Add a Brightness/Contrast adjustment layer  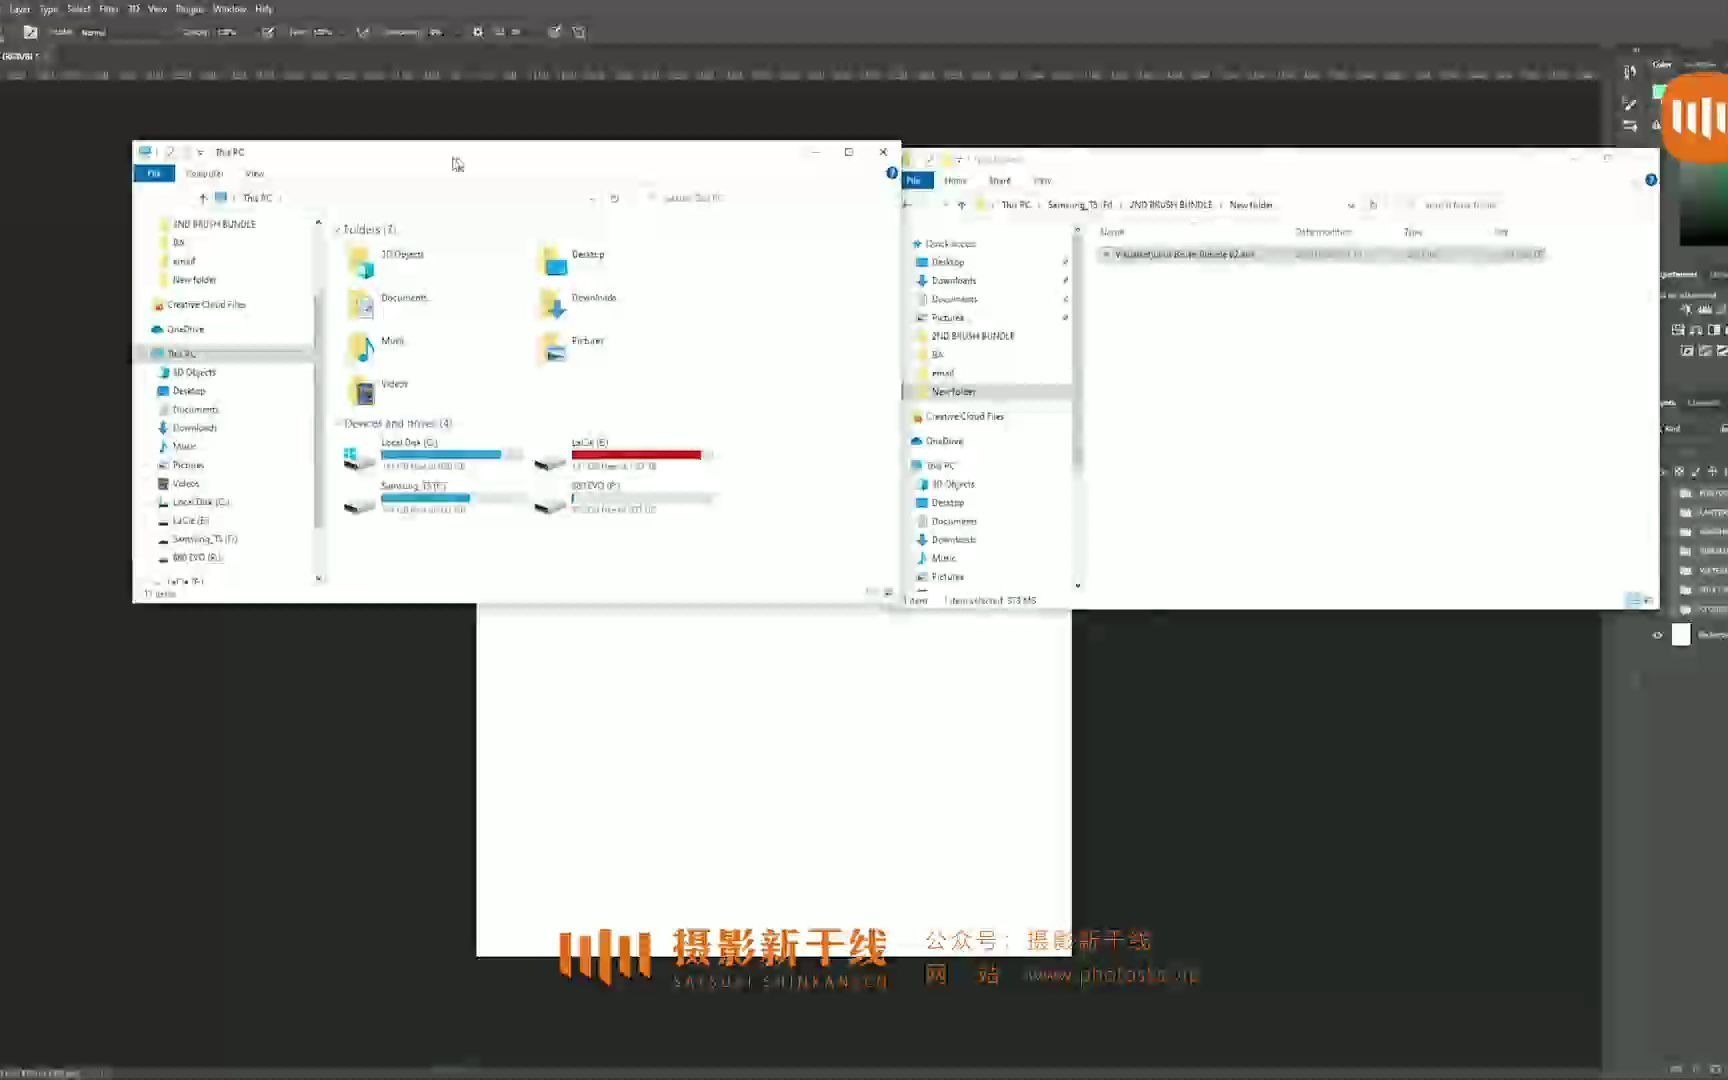(1687, 309)
